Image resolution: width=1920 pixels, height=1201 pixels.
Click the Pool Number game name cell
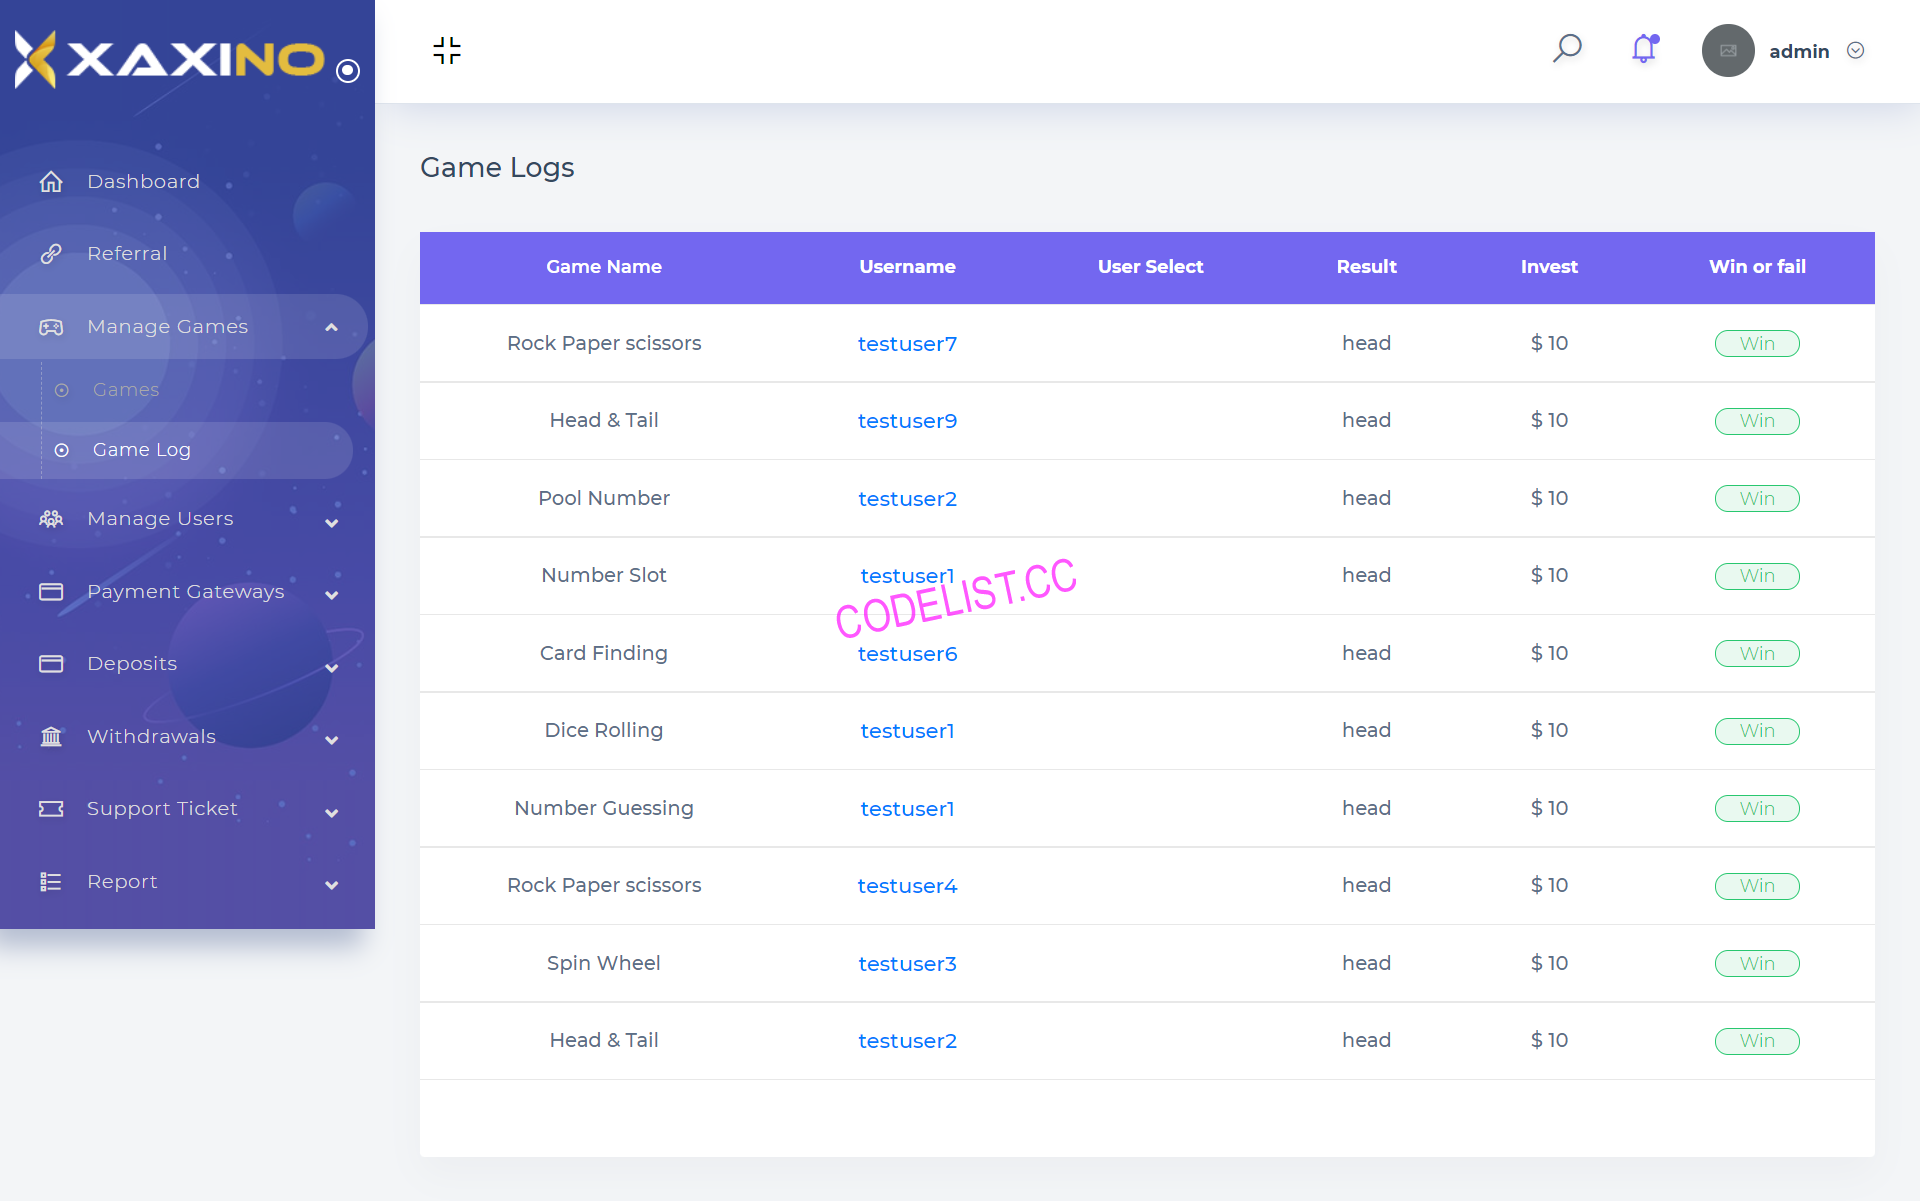(x=604, y=498)
